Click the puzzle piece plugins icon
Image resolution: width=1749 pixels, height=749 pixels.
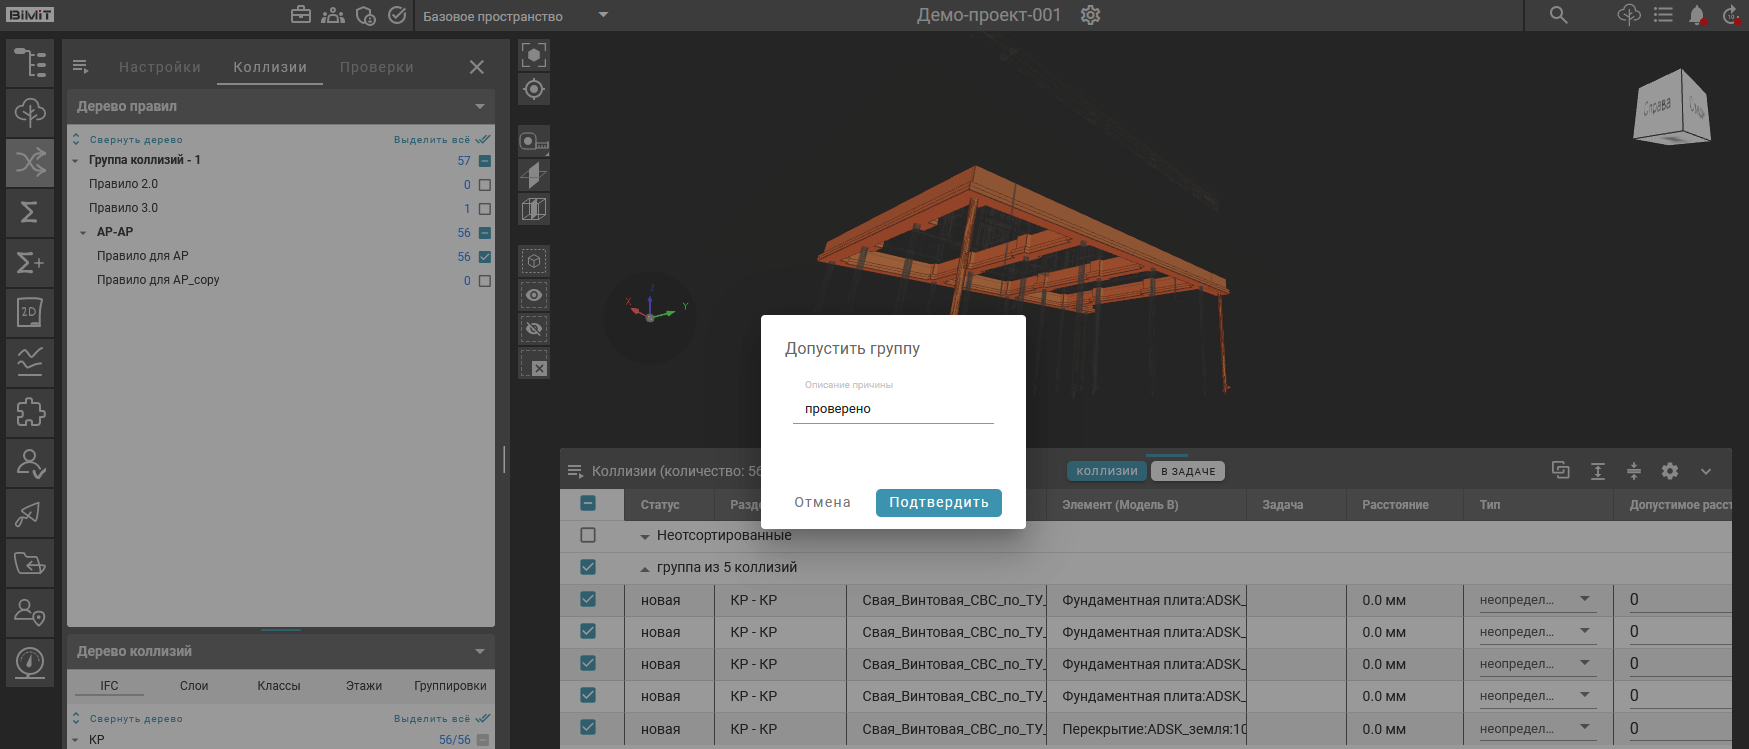pos(30,412)
